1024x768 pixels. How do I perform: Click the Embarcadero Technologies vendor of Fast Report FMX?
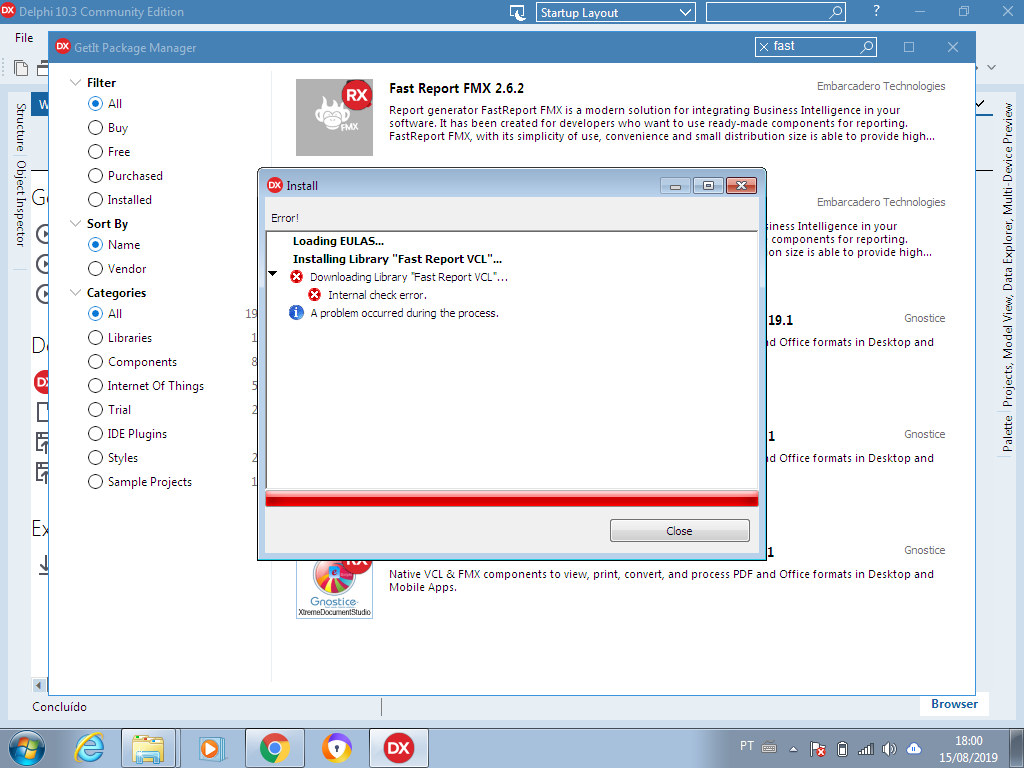tap(881, 86)
